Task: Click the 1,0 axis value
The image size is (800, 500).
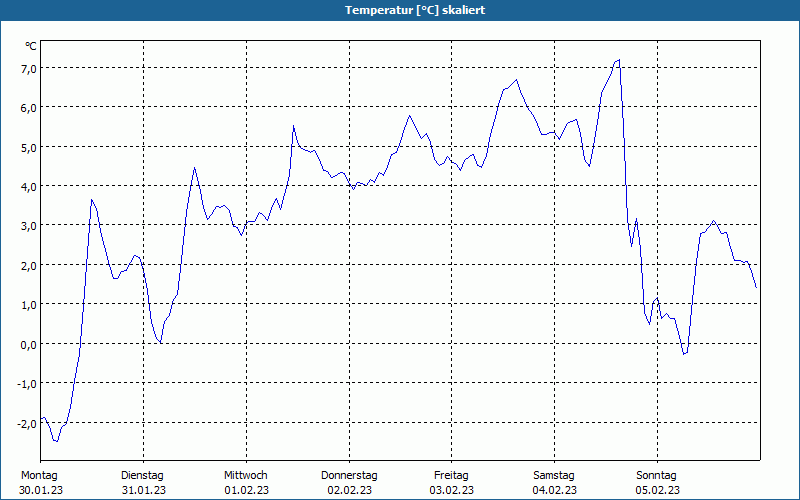Action: point(28,305)
